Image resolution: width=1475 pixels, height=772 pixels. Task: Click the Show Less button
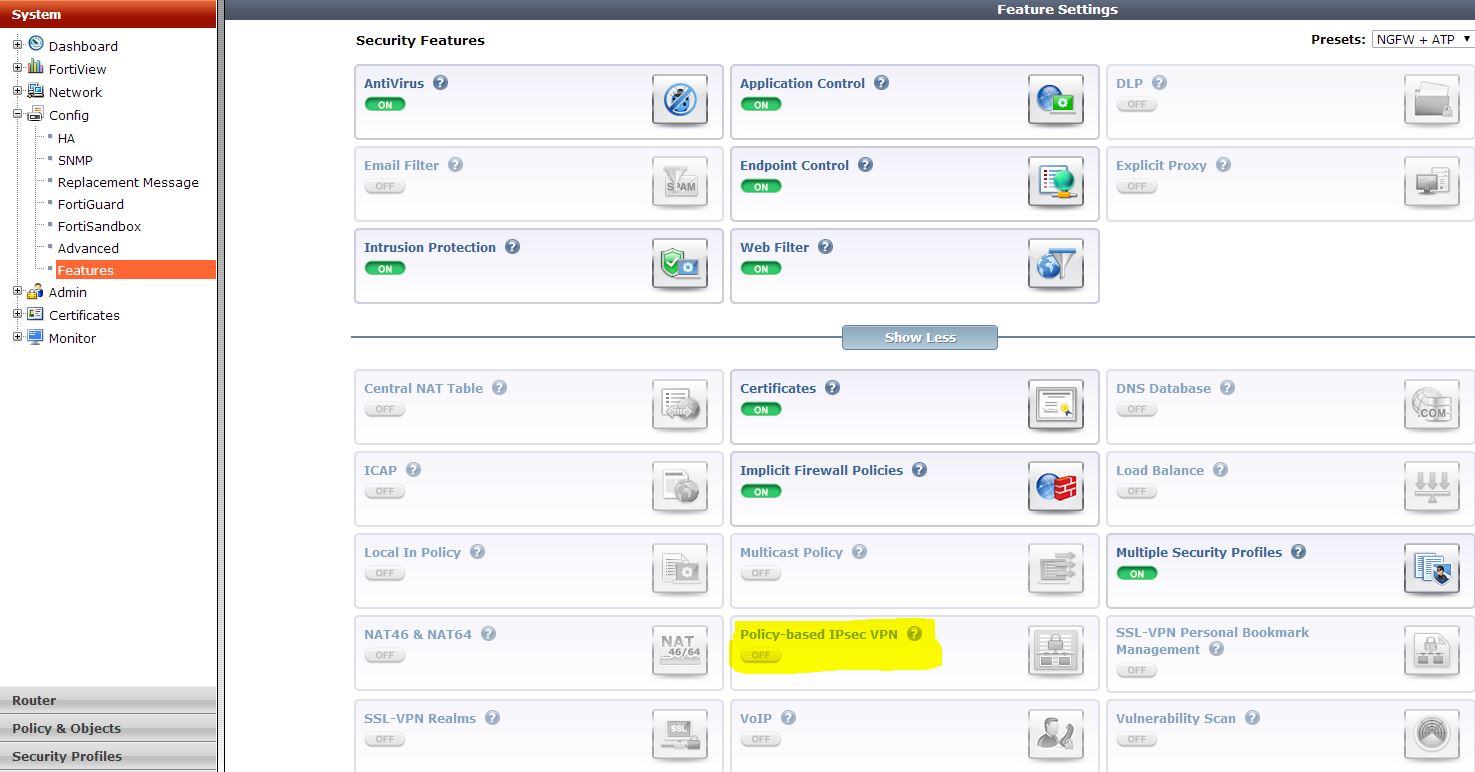pyautogui.click(x=920, y=337)
